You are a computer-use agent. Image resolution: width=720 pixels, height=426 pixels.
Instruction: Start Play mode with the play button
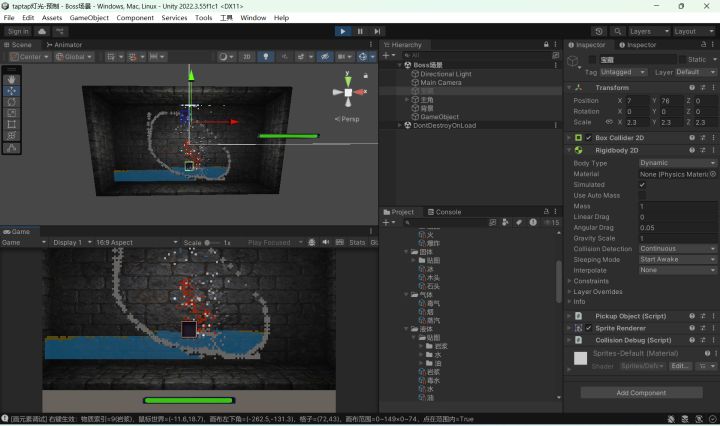tap(343, 31)
